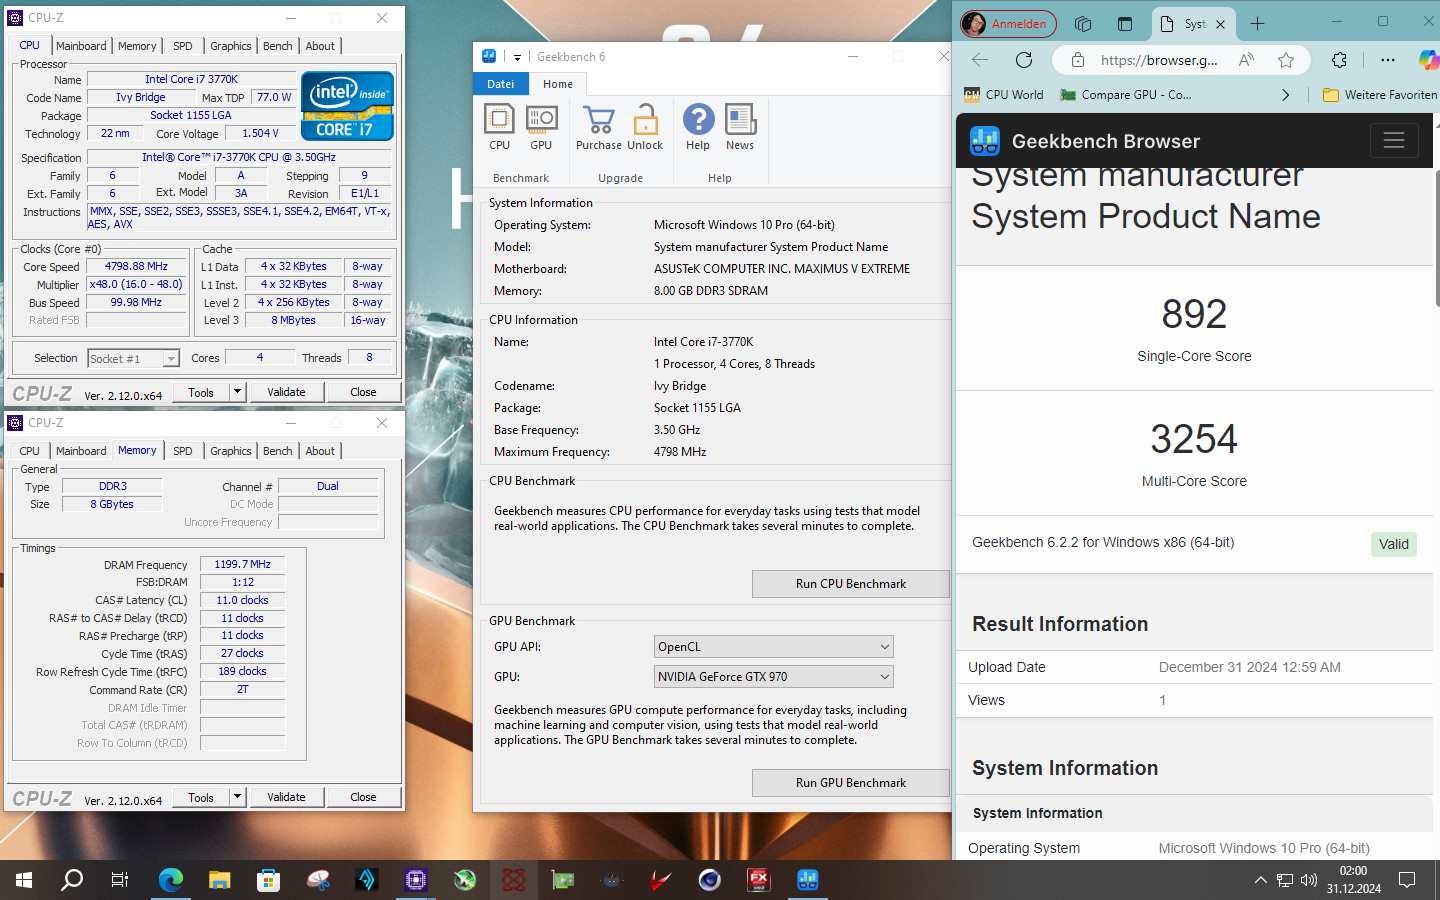Reload the browser page
This screenshot has width=1440, height=900.
pos(1024,60)
